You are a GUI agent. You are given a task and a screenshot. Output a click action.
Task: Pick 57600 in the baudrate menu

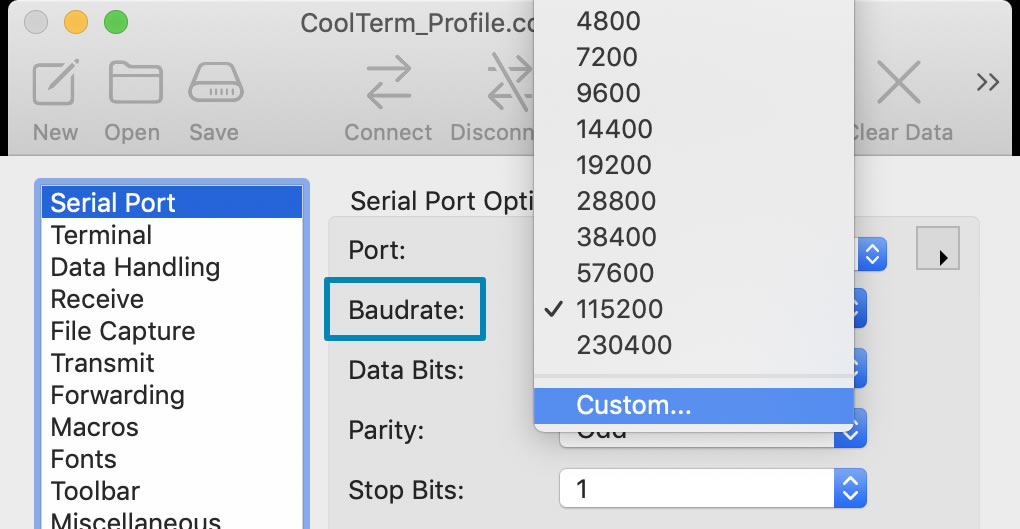615,273
